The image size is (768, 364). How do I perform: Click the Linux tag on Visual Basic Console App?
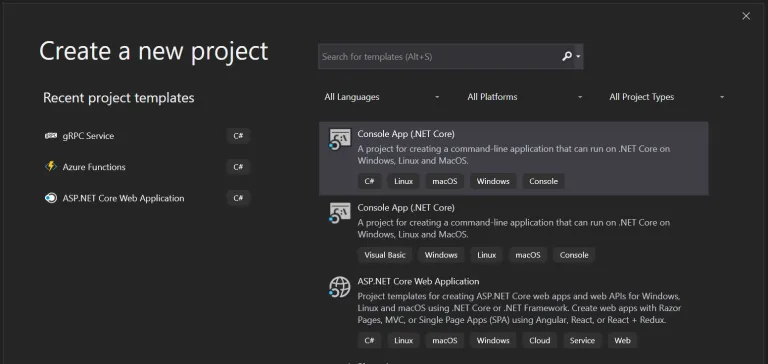[487, 255]
